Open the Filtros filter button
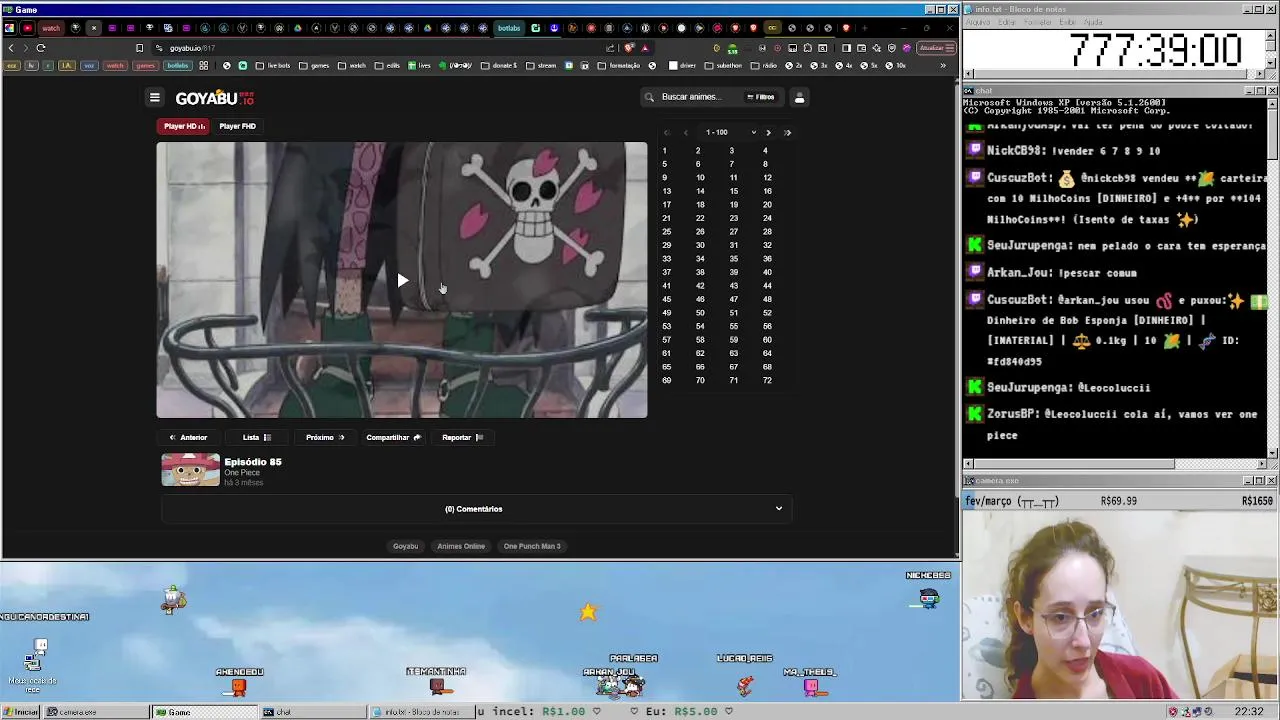 click(761, 97)
